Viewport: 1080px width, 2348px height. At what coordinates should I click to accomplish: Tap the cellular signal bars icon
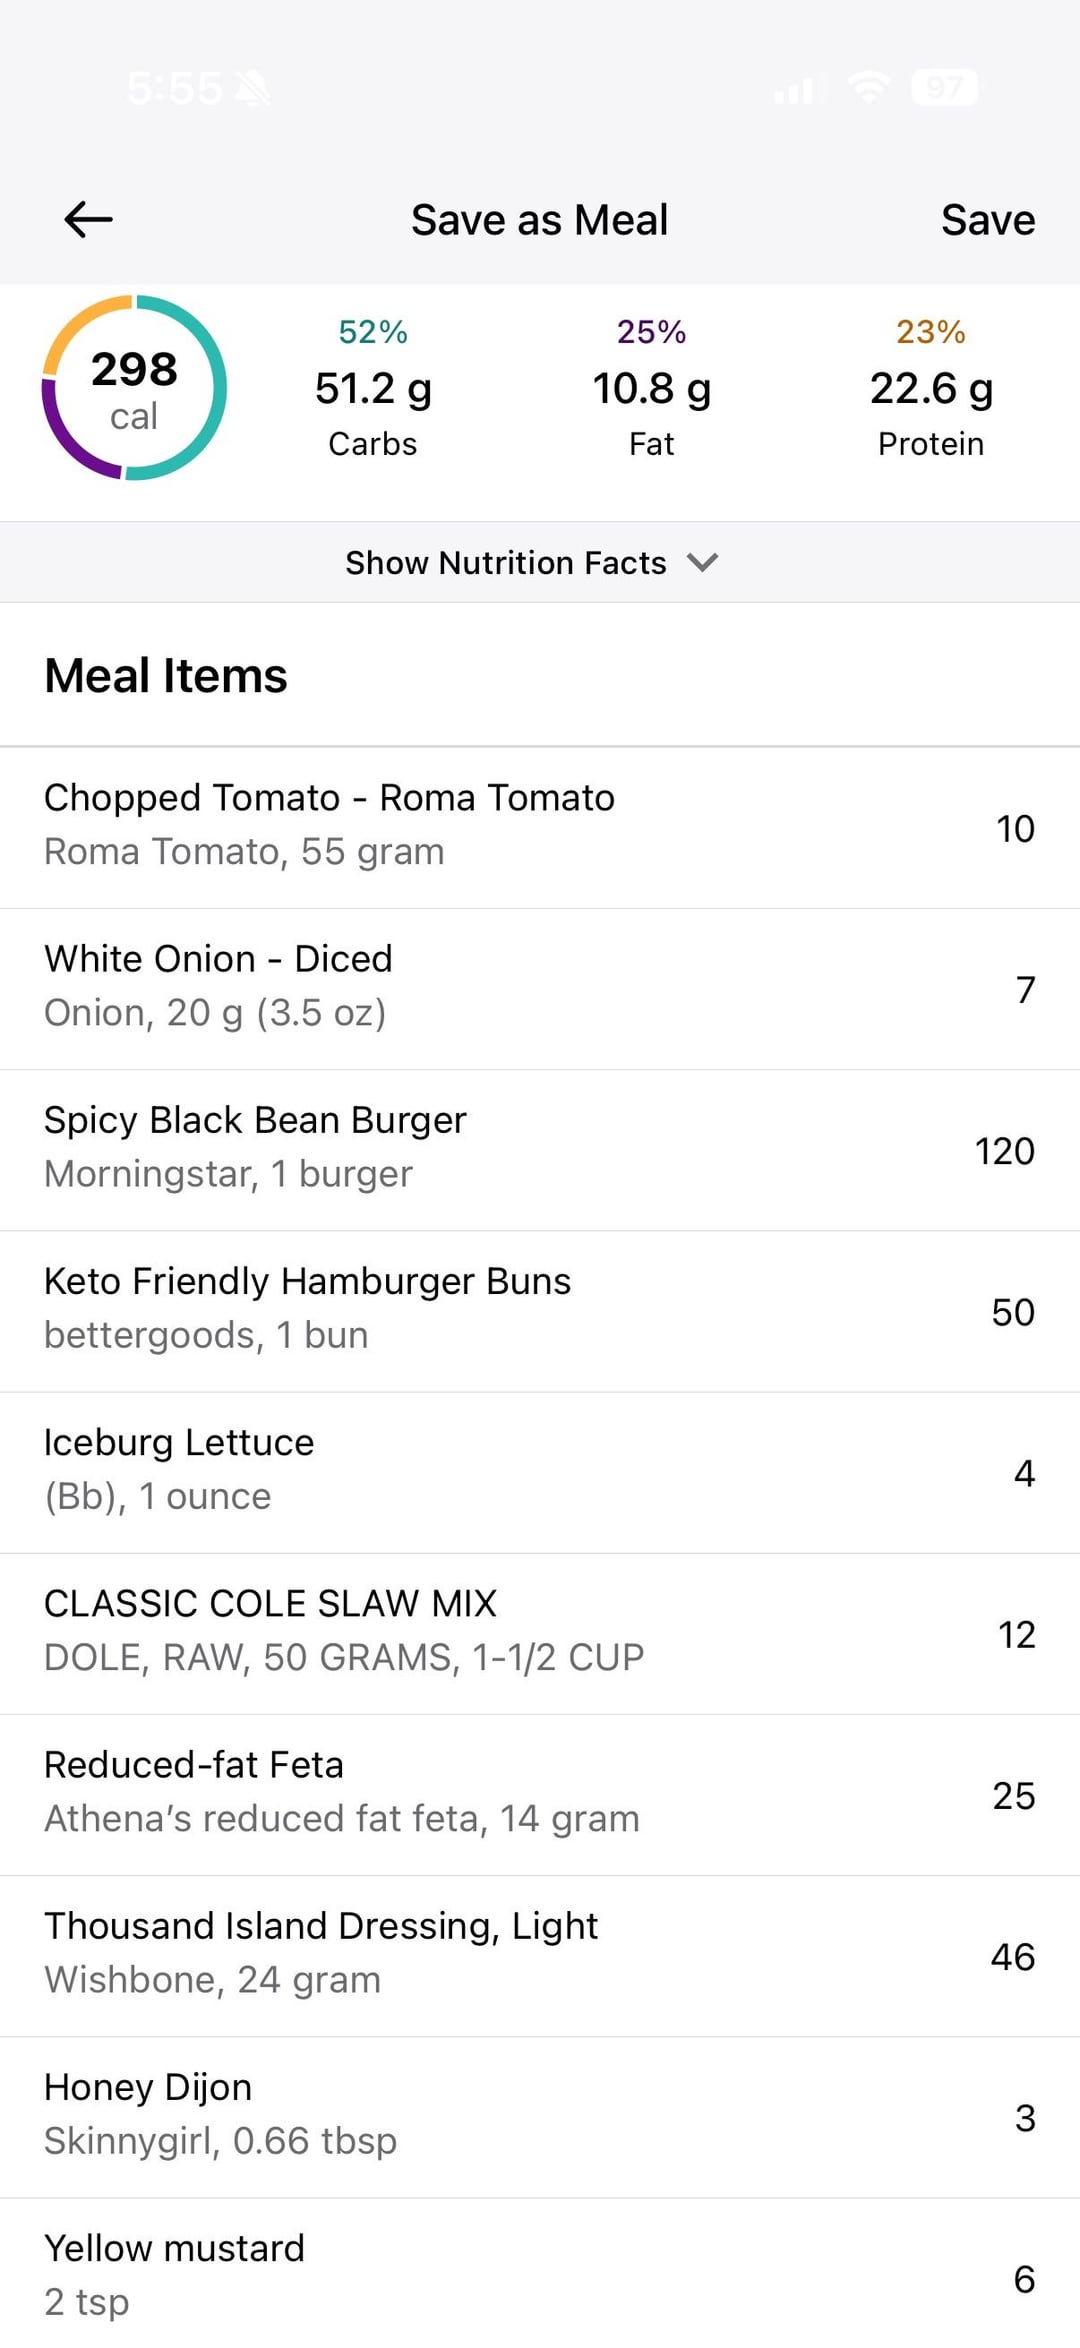[797, 90]
